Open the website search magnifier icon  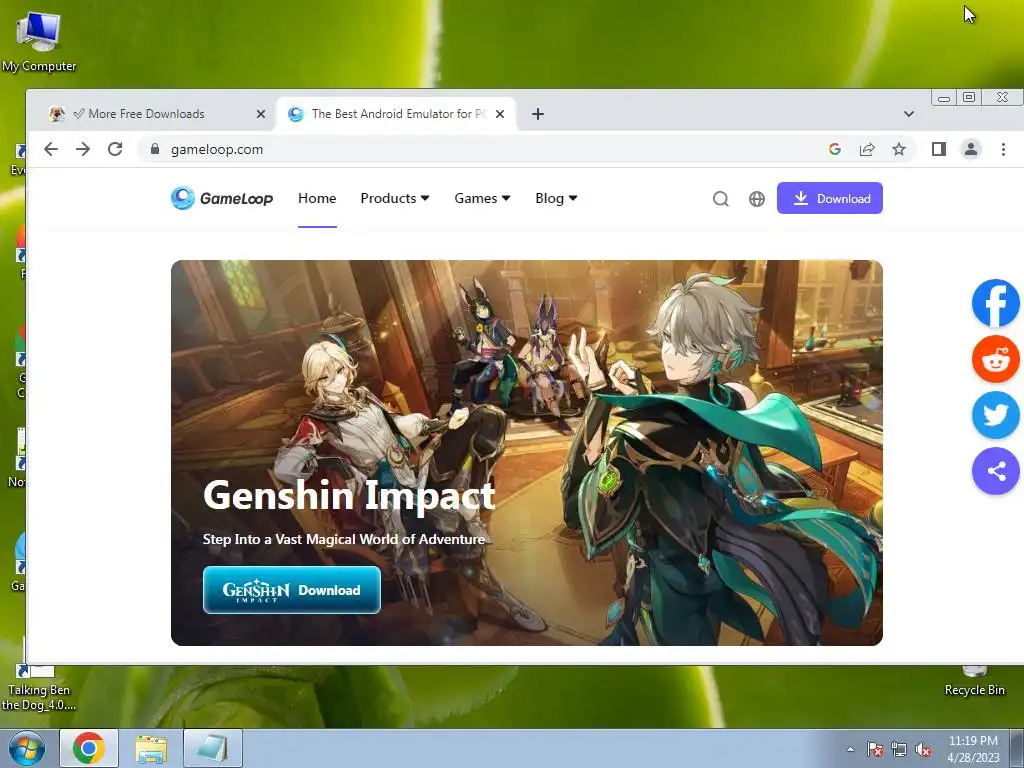point(720,199)
